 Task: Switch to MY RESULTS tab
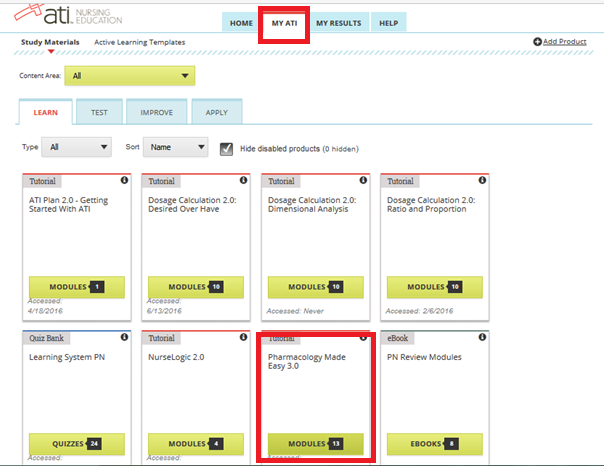point(339,23)
